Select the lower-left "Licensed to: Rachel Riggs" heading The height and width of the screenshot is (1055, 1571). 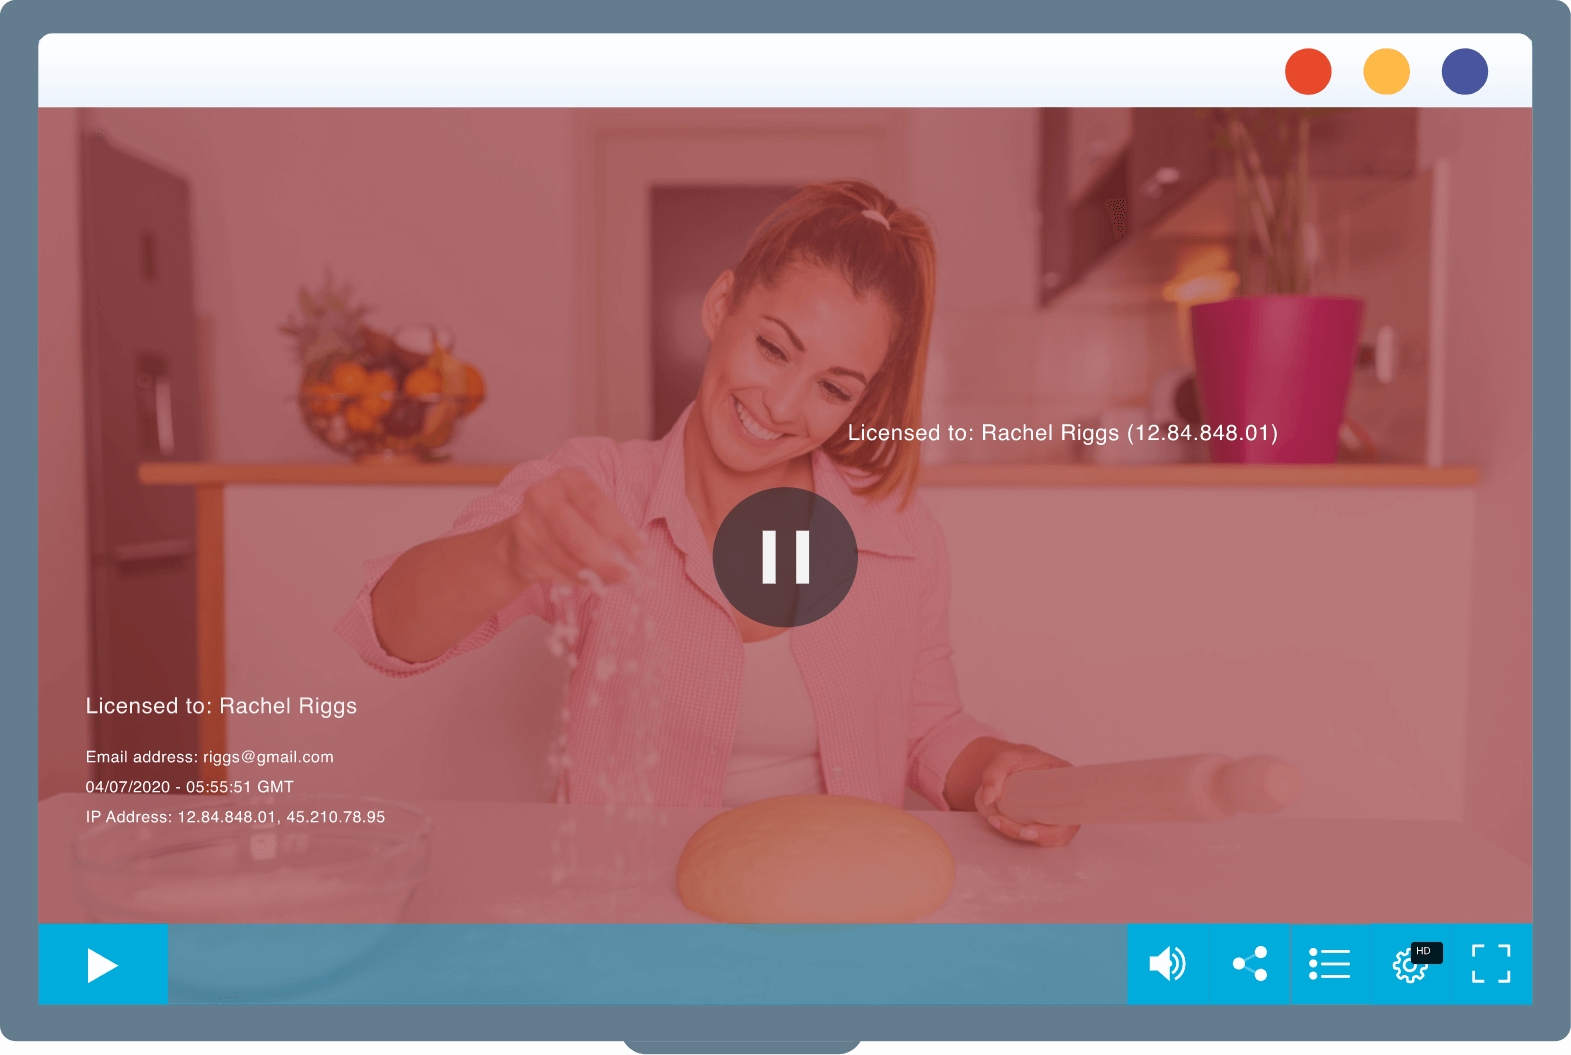point(221,706)
